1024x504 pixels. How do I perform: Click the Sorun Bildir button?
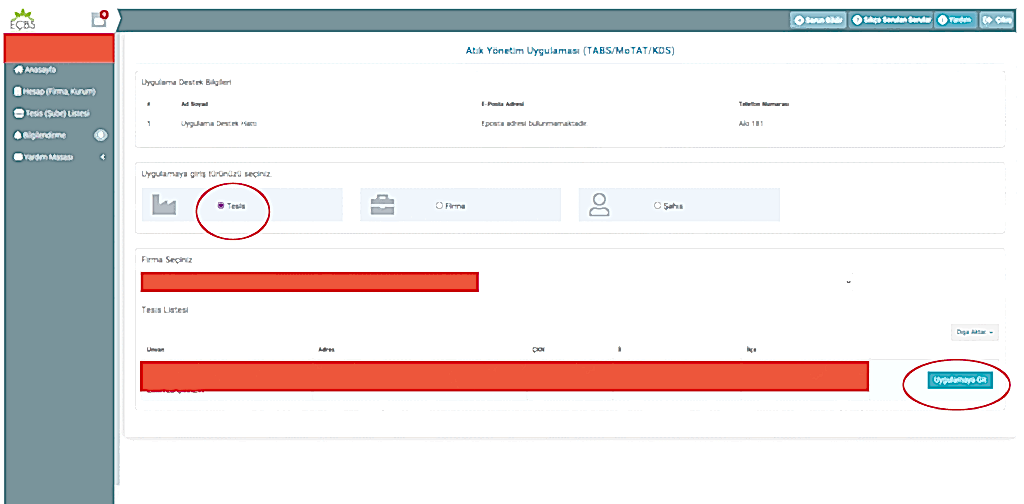[817, 19]
